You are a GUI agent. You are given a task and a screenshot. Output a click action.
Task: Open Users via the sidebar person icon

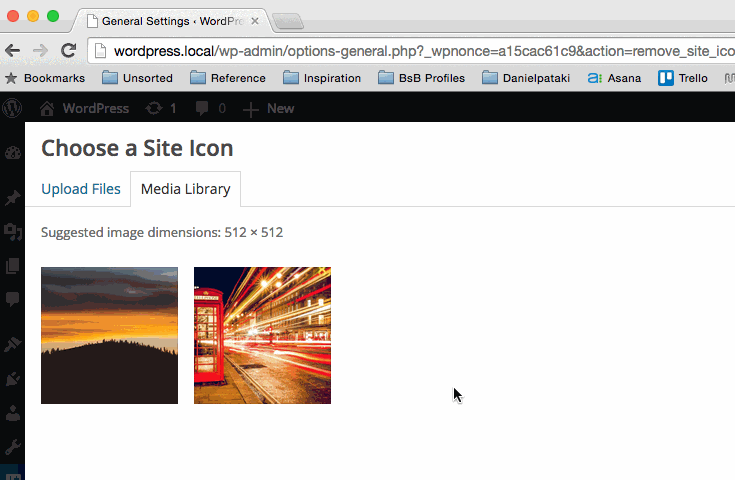click(x=13, y=412)
